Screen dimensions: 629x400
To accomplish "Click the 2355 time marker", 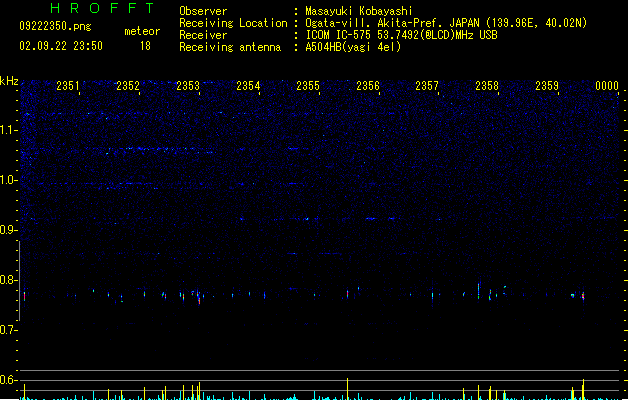I will 308,86.
